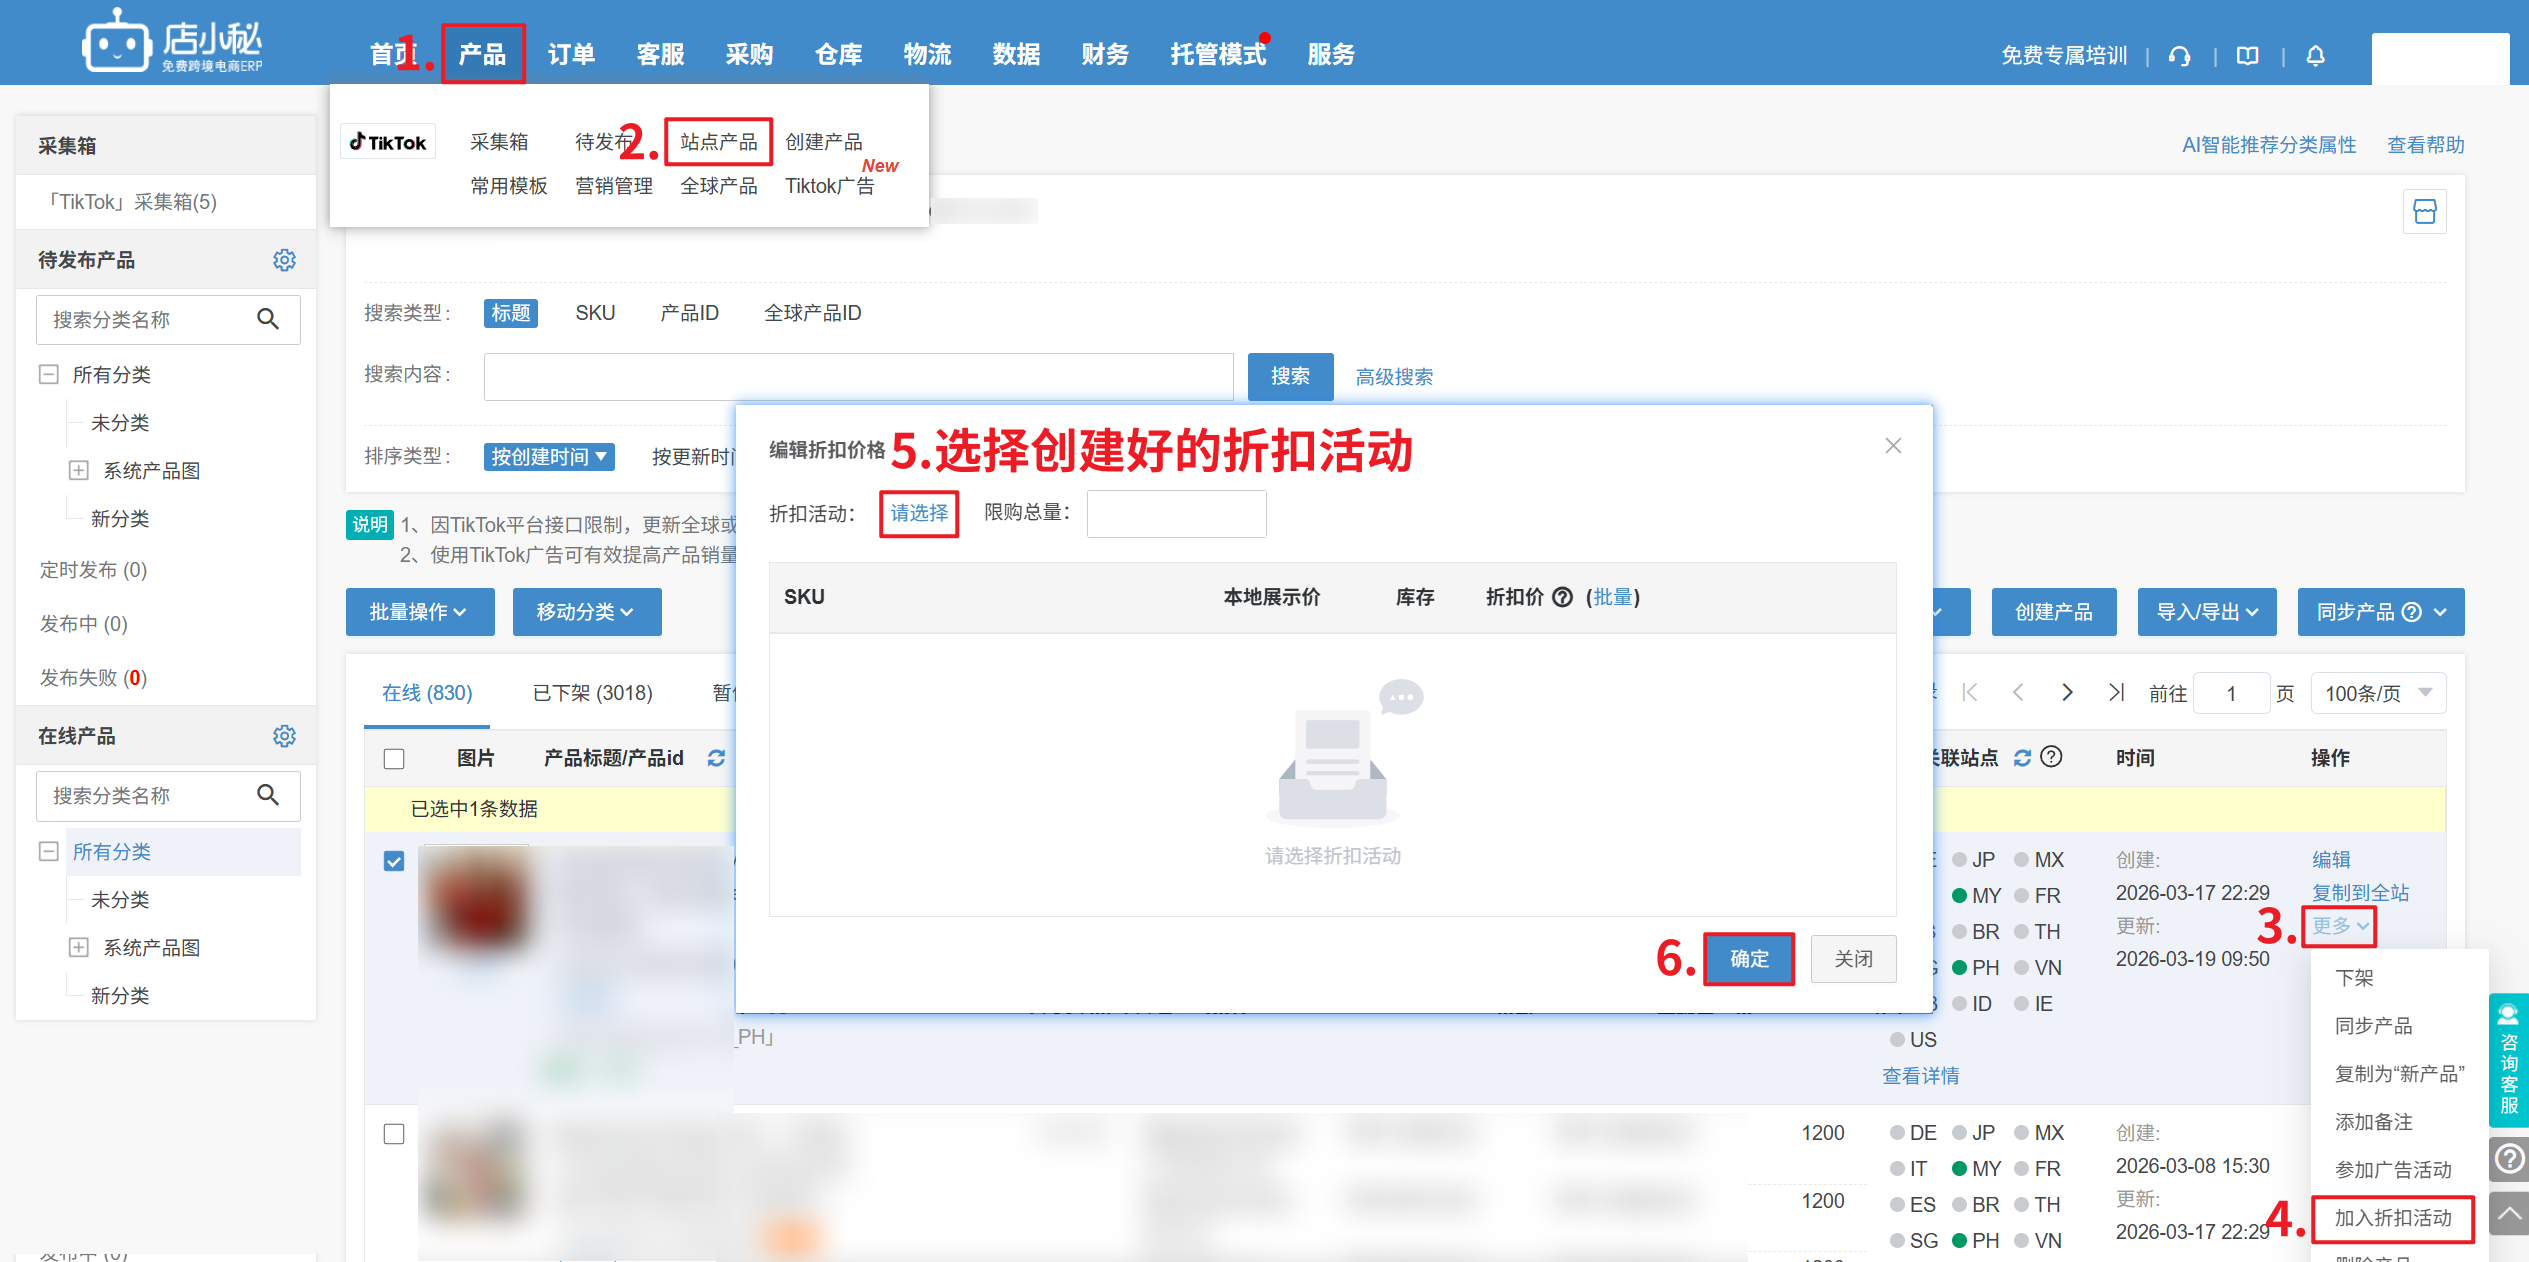Expand 系统产品图 under 待发布产品 tree
This screenshot has height=1262, width=2529.
[79, 470]
